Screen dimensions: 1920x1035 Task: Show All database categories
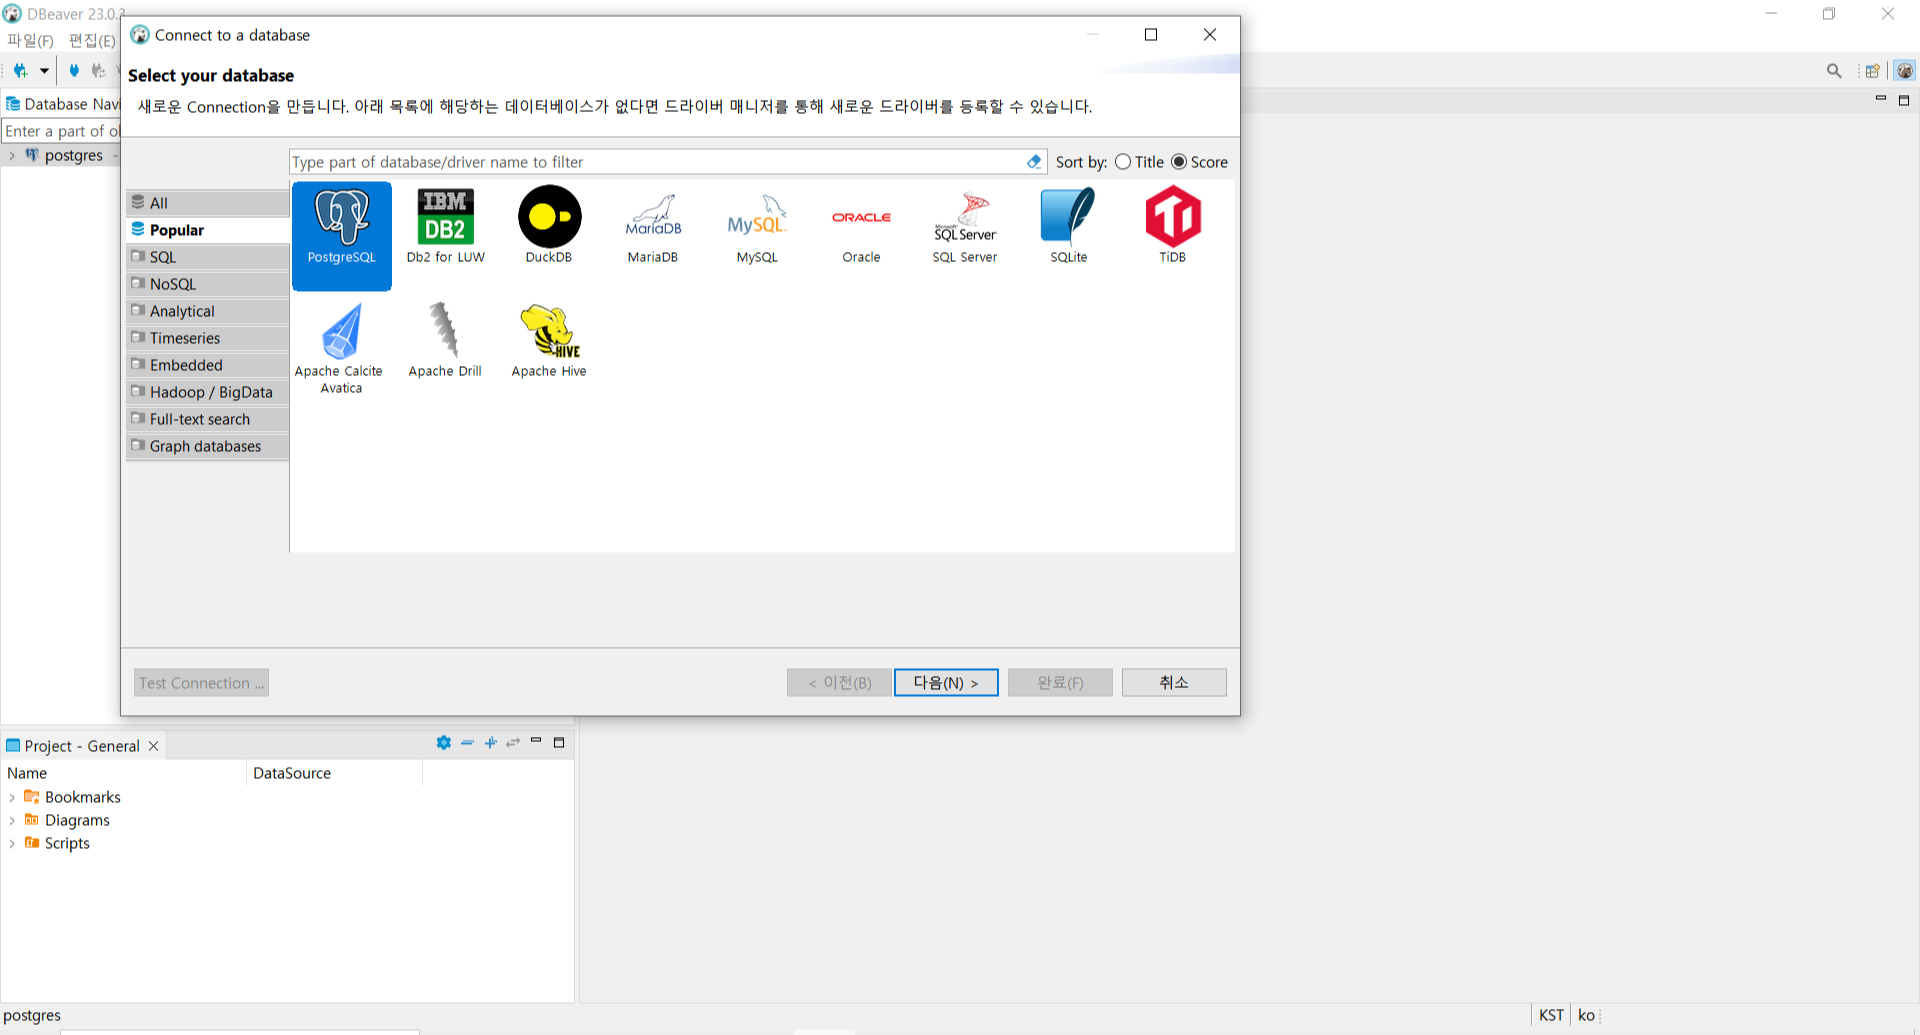[208, 203]
